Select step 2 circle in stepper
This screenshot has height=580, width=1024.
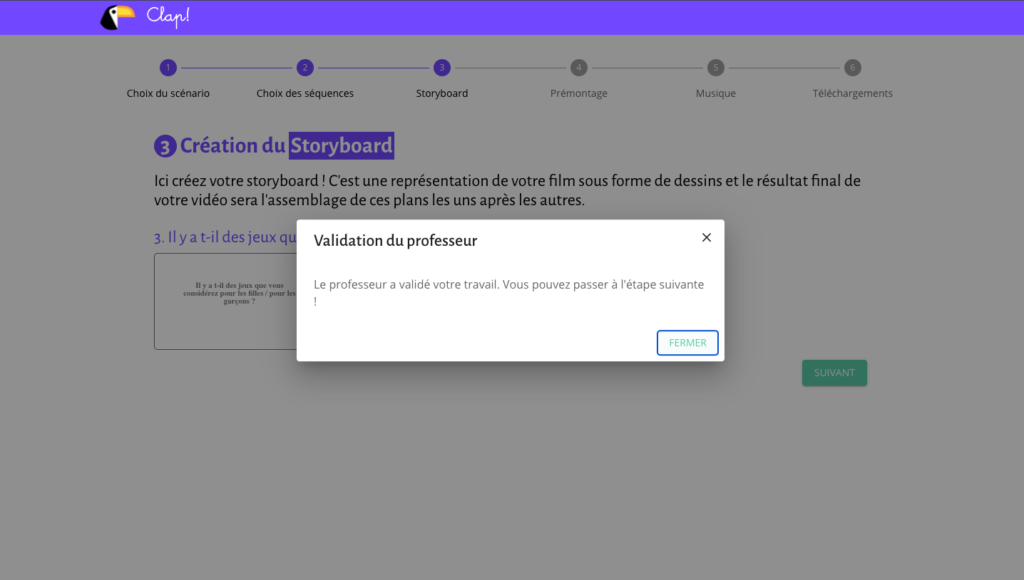click(305, 68)
